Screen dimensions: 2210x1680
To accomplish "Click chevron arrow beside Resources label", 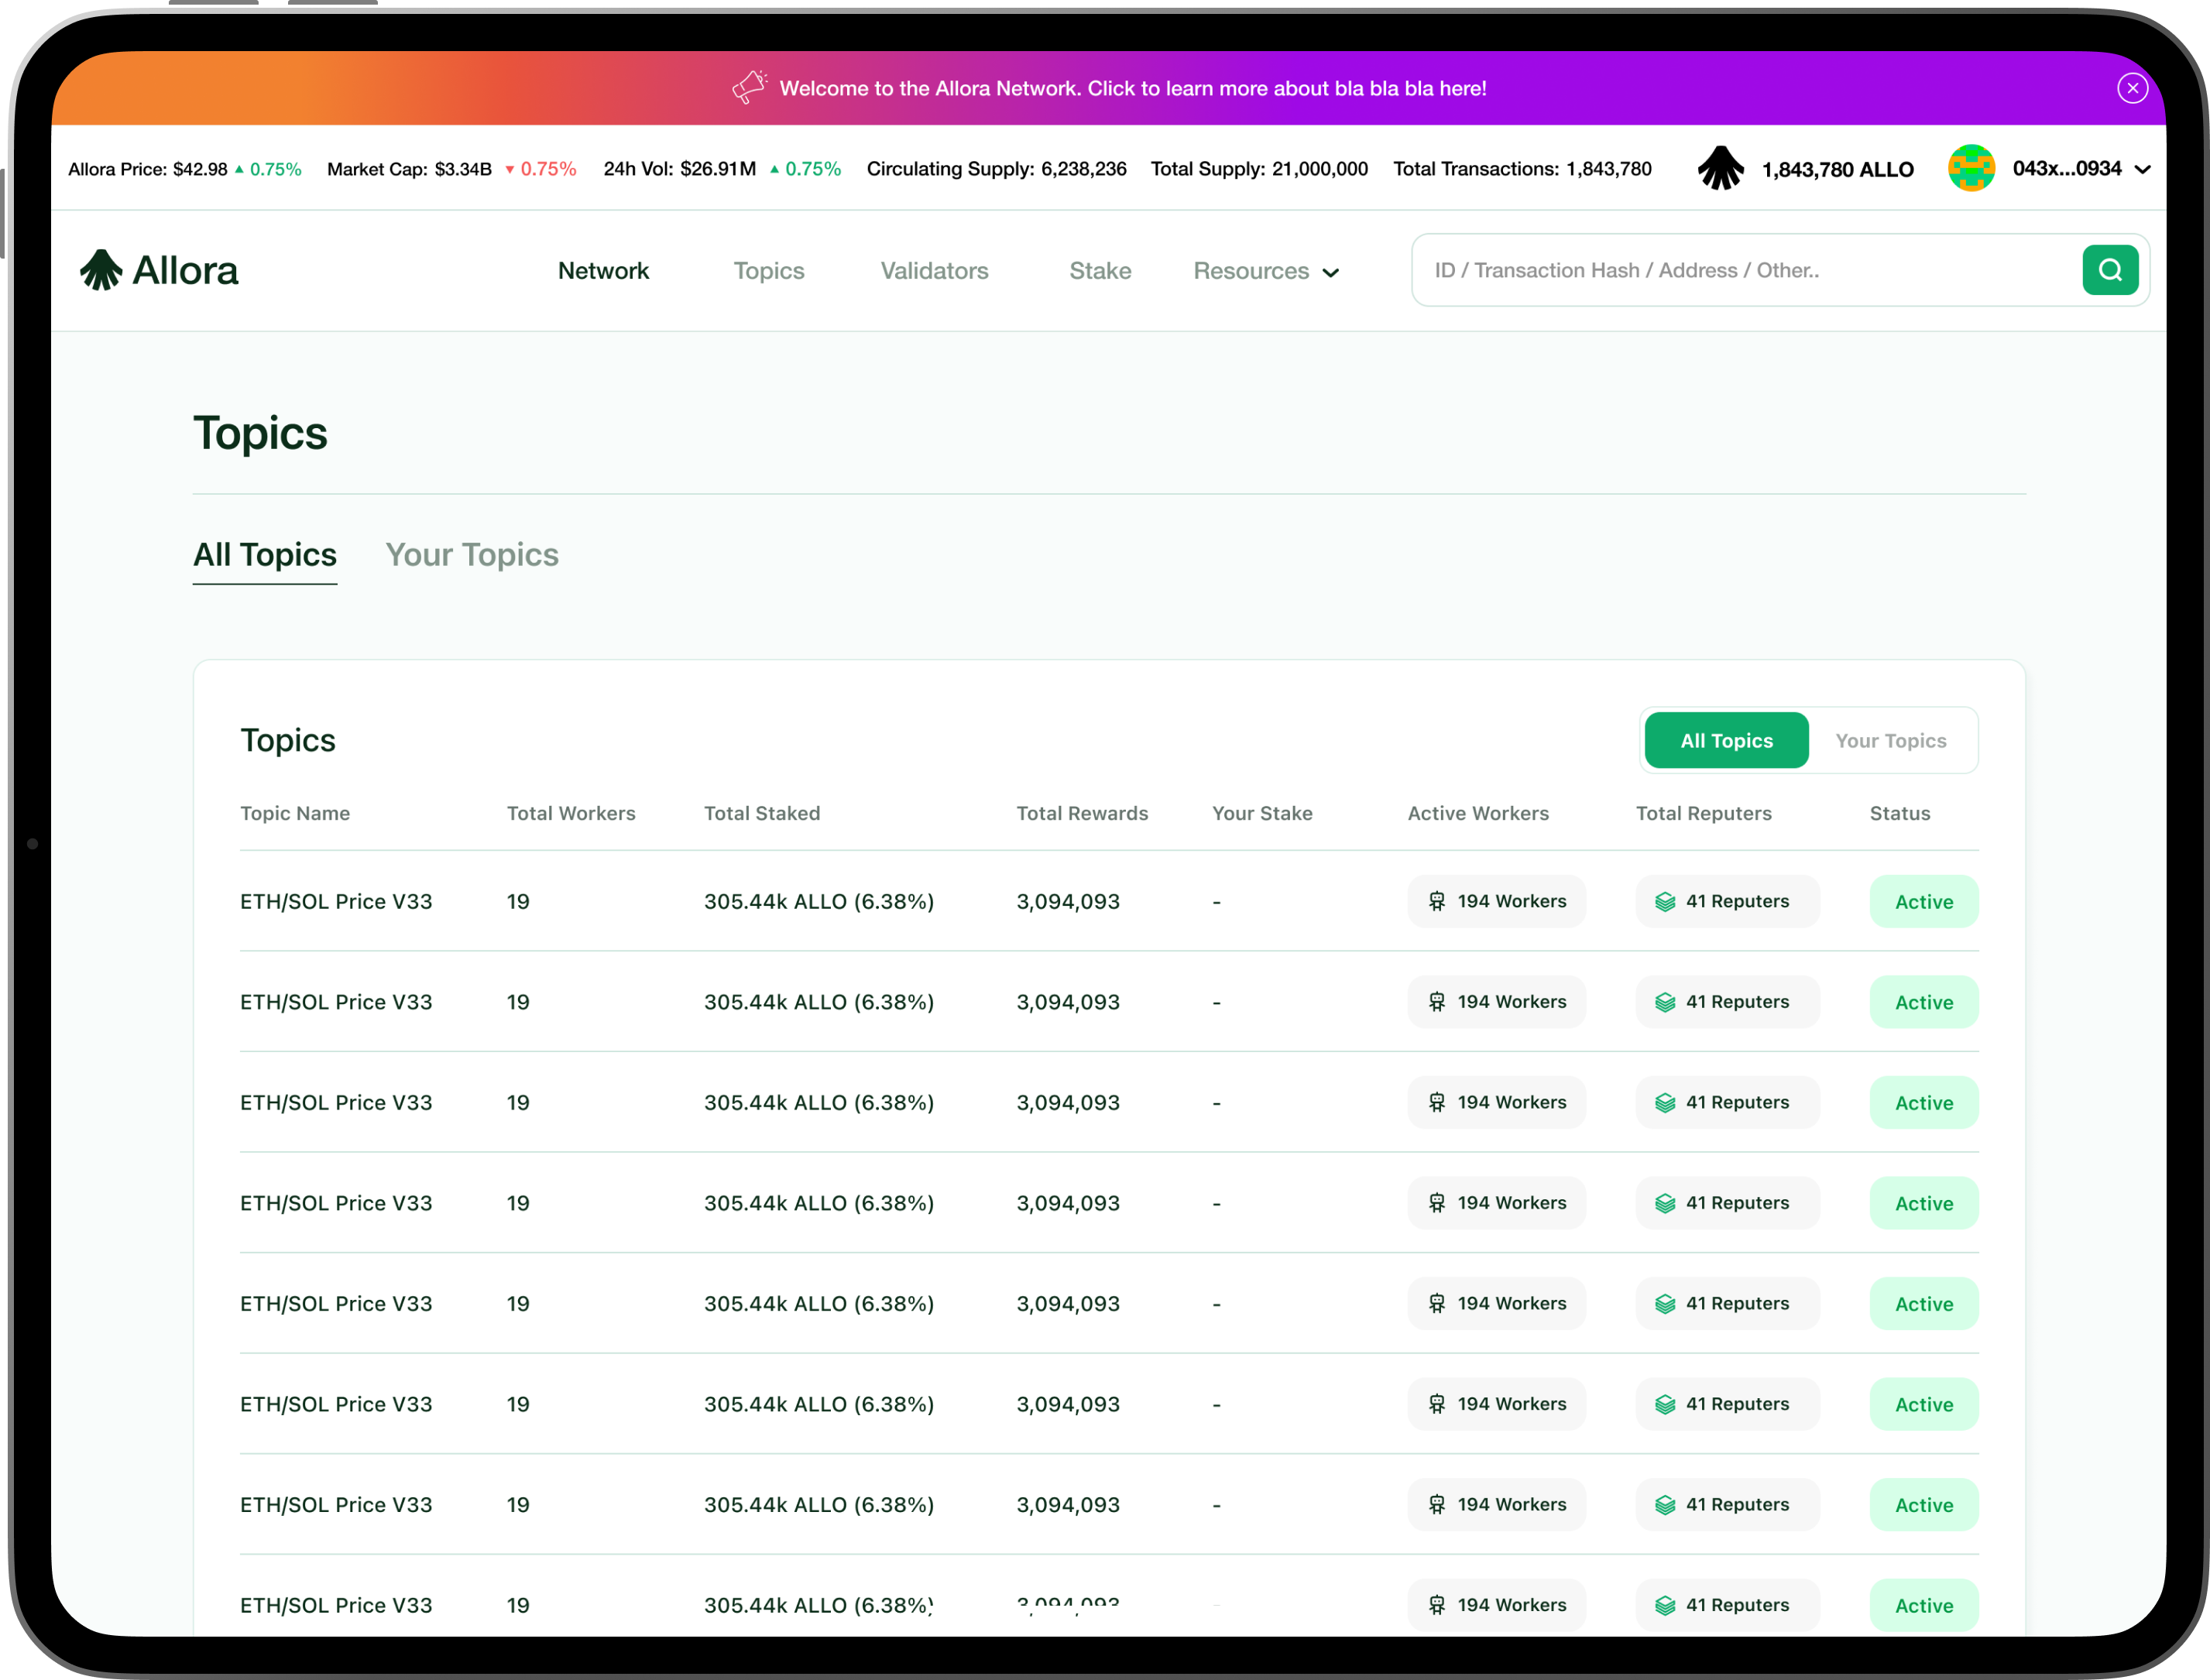I will click(x=1331, y=272).
